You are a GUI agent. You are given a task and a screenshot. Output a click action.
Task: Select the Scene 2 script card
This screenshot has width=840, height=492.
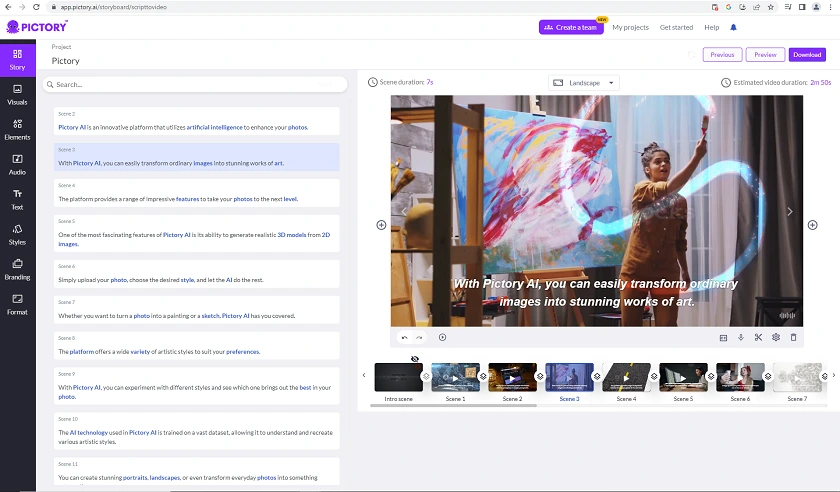coord(197,121)
